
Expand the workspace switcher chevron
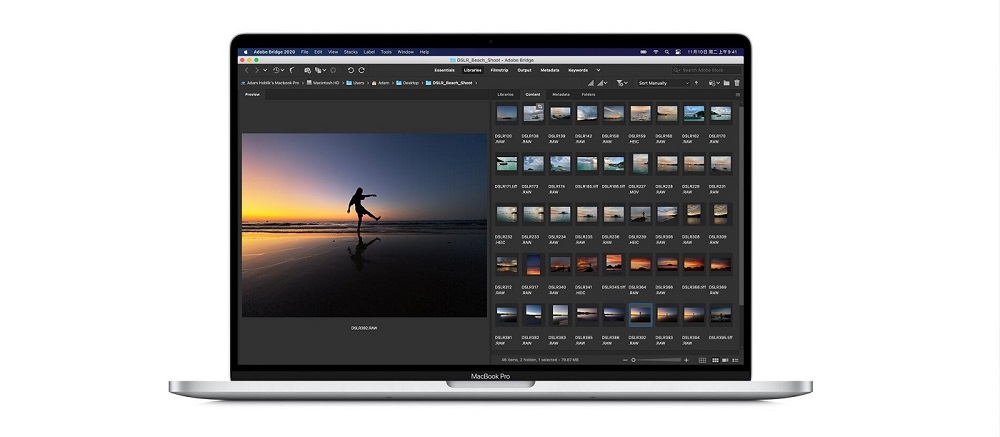click(x=598, y=70)
